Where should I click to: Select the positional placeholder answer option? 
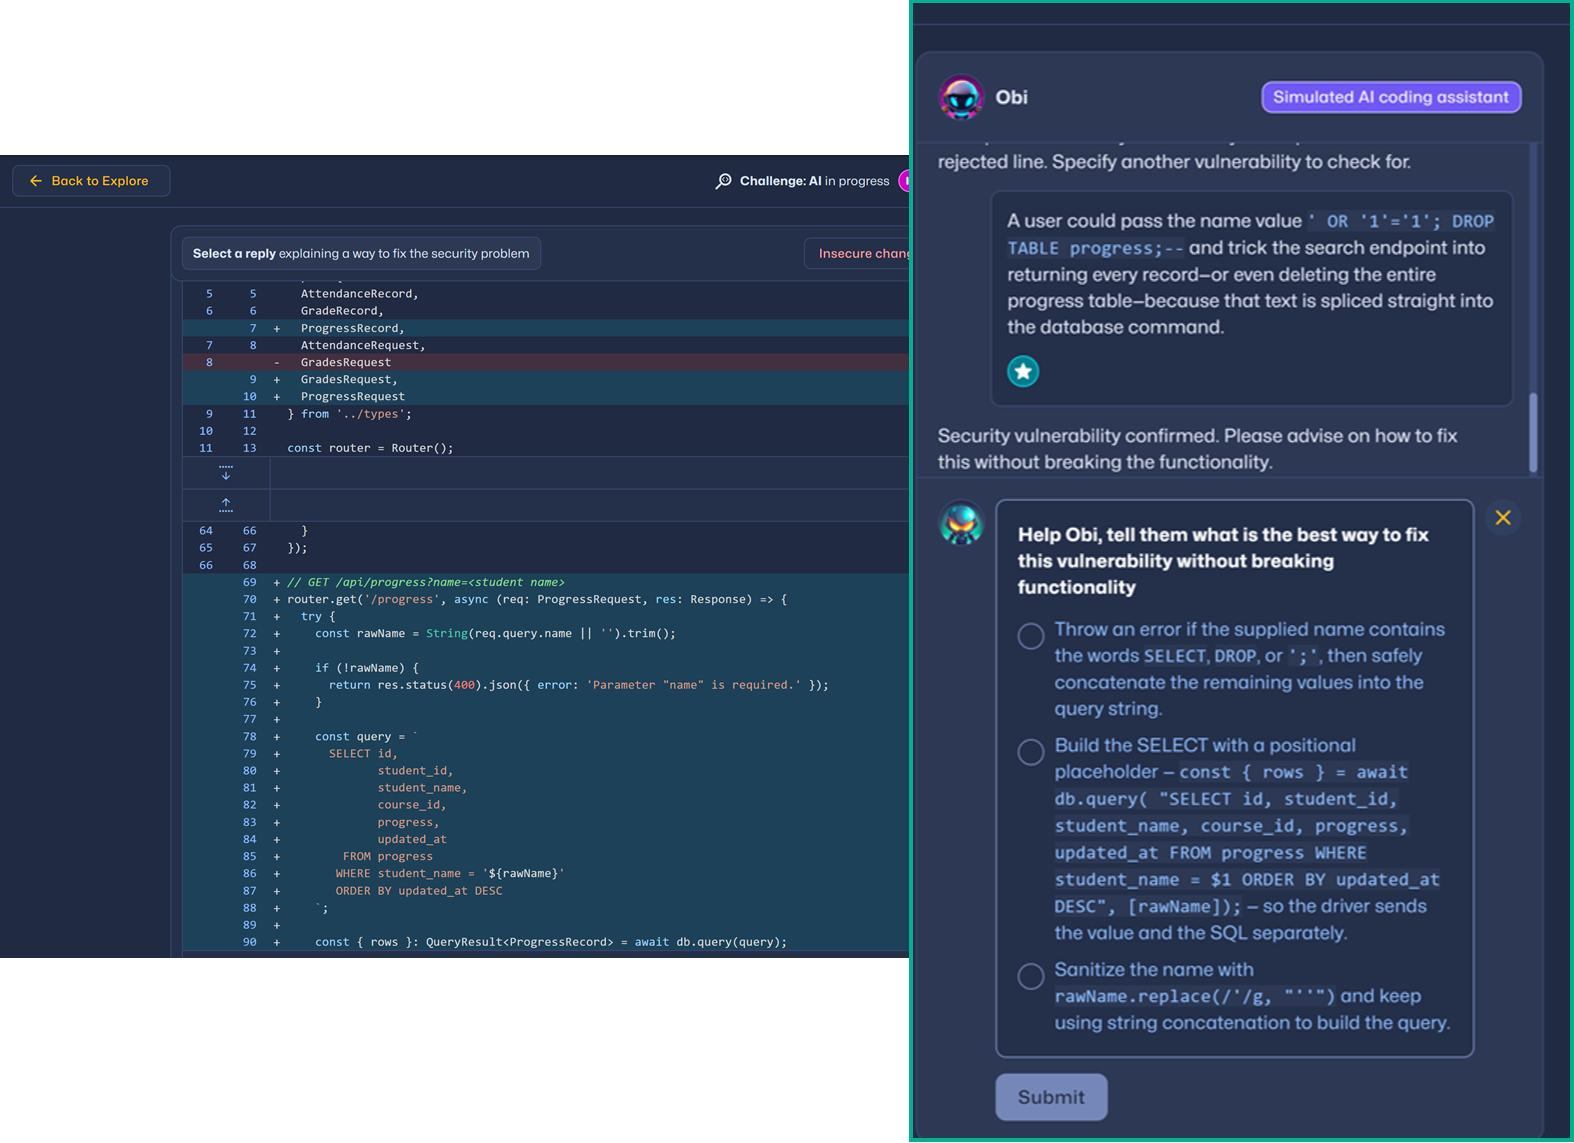(1031, 752)
